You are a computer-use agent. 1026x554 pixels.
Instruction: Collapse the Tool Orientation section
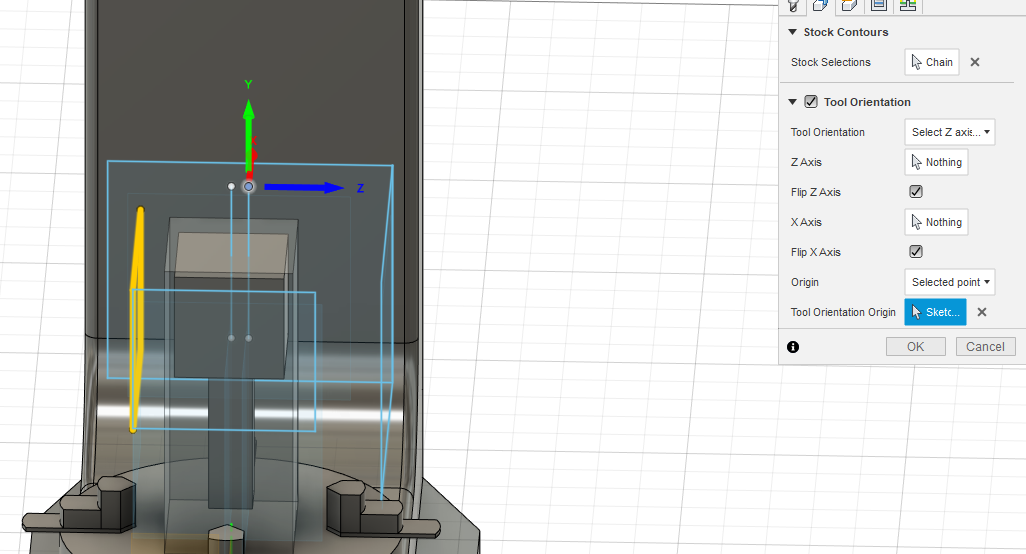792,102
